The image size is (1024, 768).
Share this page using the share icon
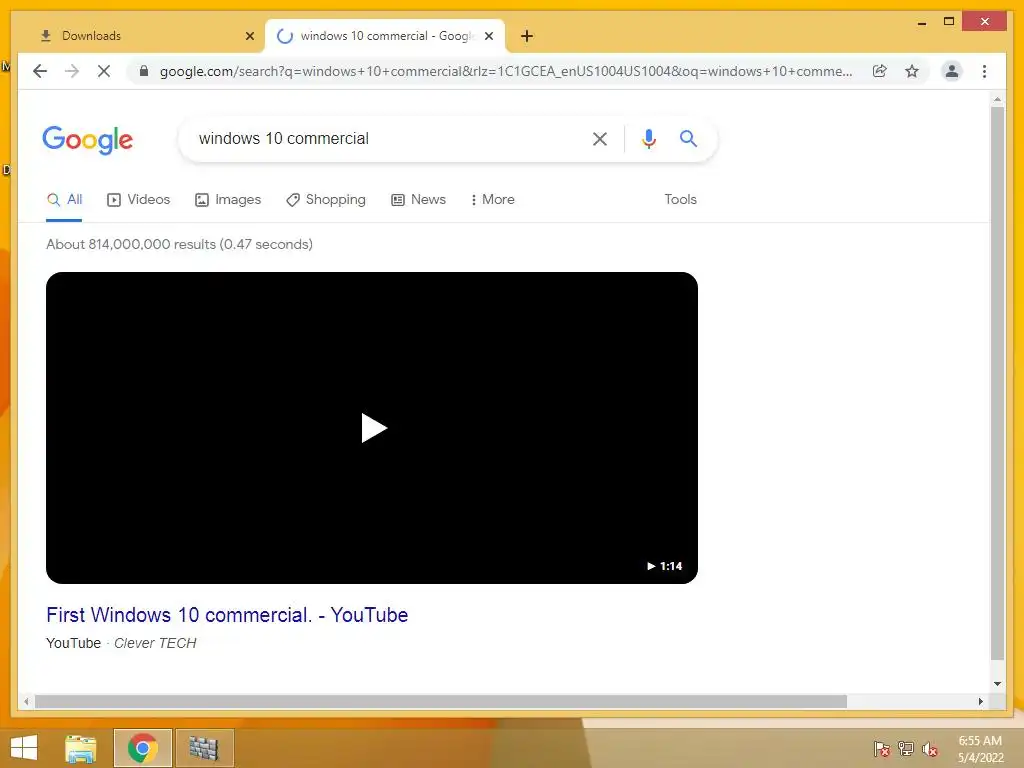[880, 71]
